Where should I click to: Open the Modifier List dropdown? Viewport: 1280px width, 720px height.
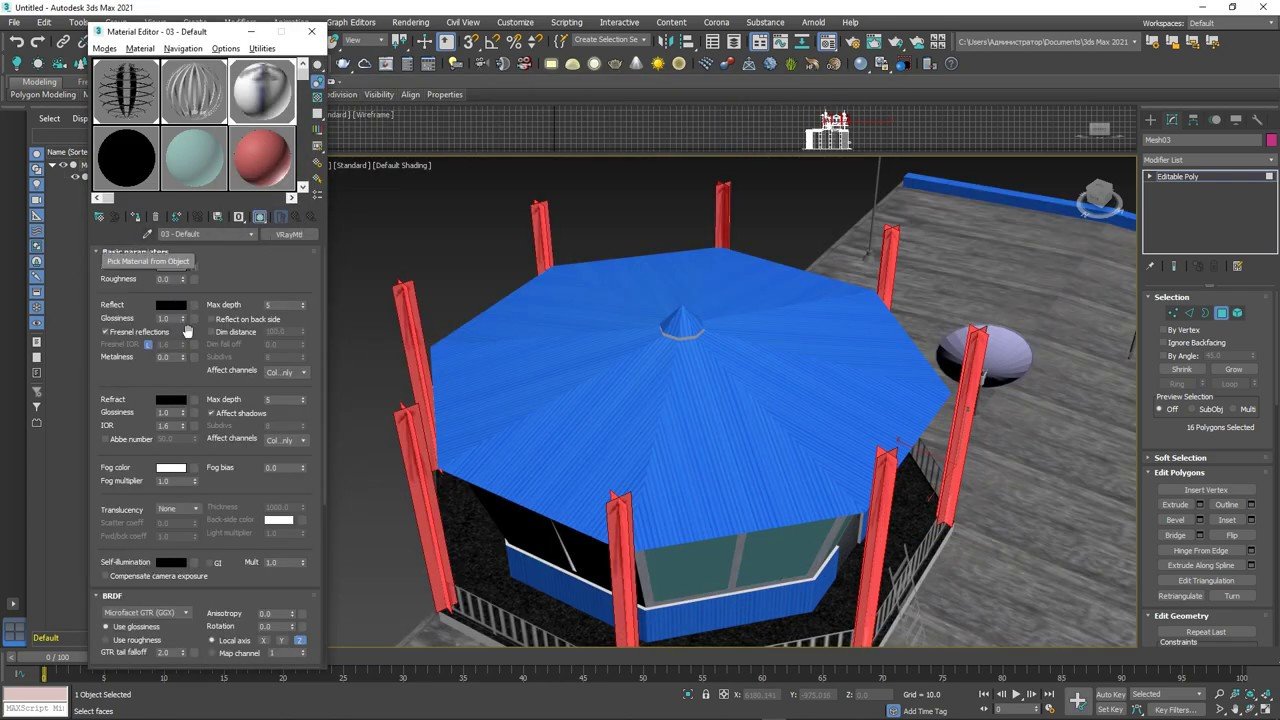coord(1209,160)
